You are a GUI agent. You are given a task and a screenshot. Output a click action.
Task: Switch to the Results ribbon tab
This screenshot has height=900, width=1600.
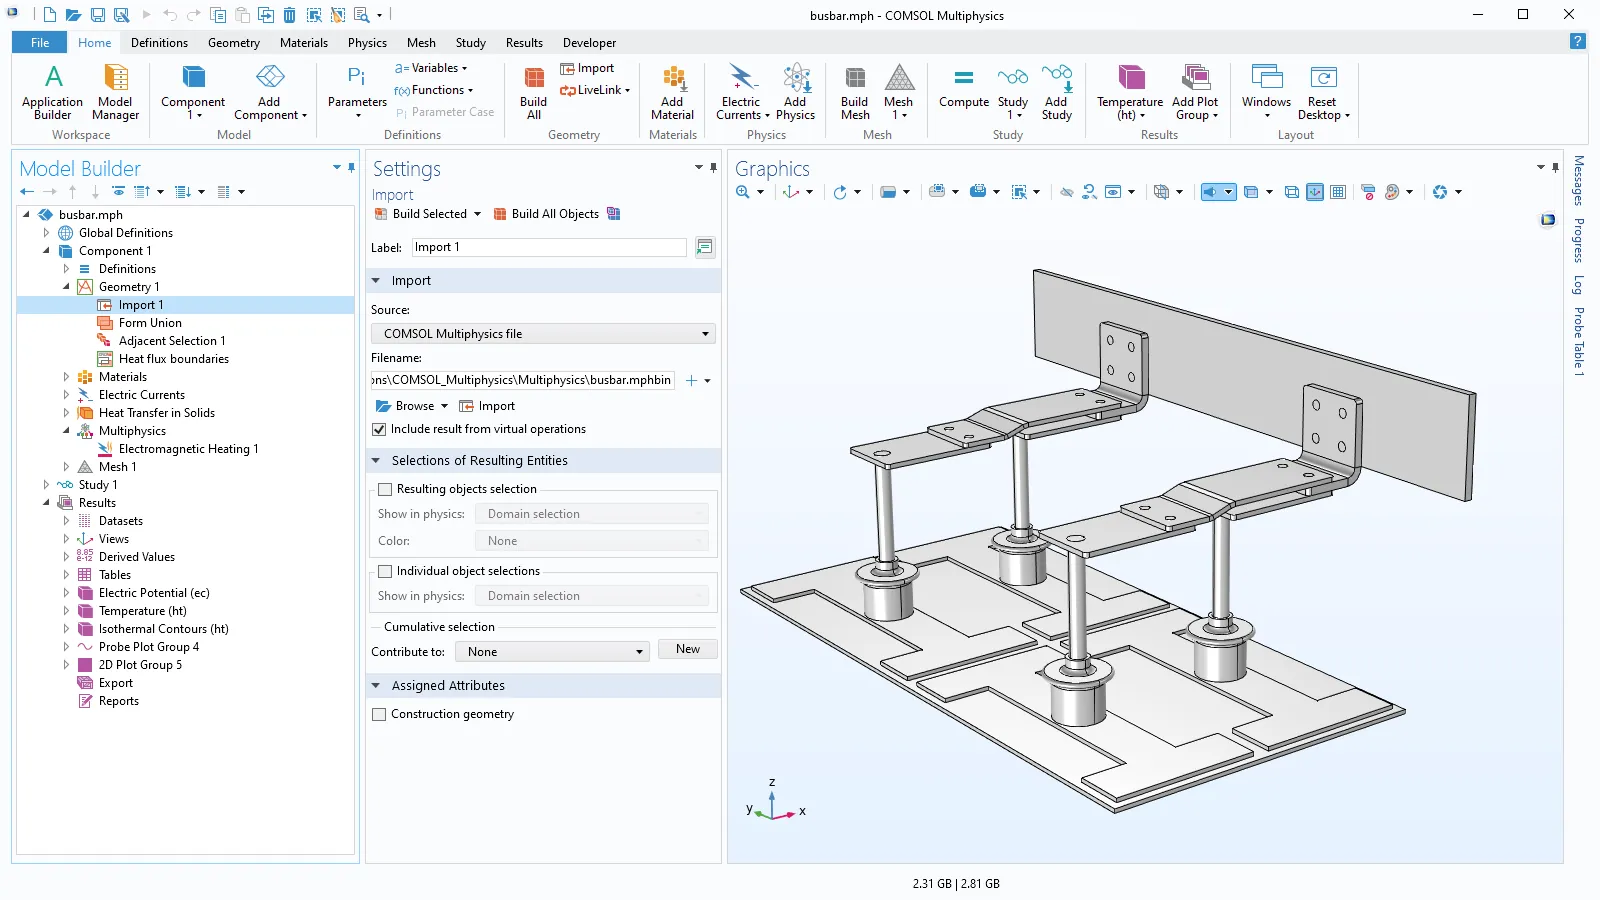point(524,43)
